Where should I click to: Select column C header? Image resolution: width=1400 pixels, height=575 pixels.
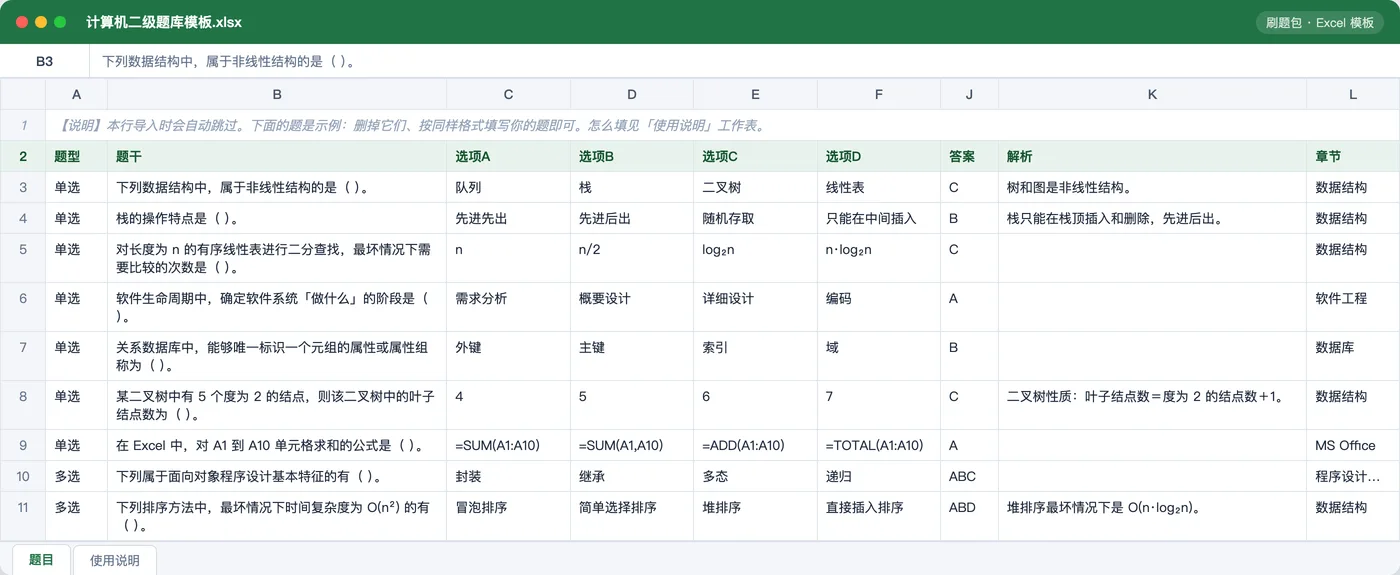pos(509,95)
